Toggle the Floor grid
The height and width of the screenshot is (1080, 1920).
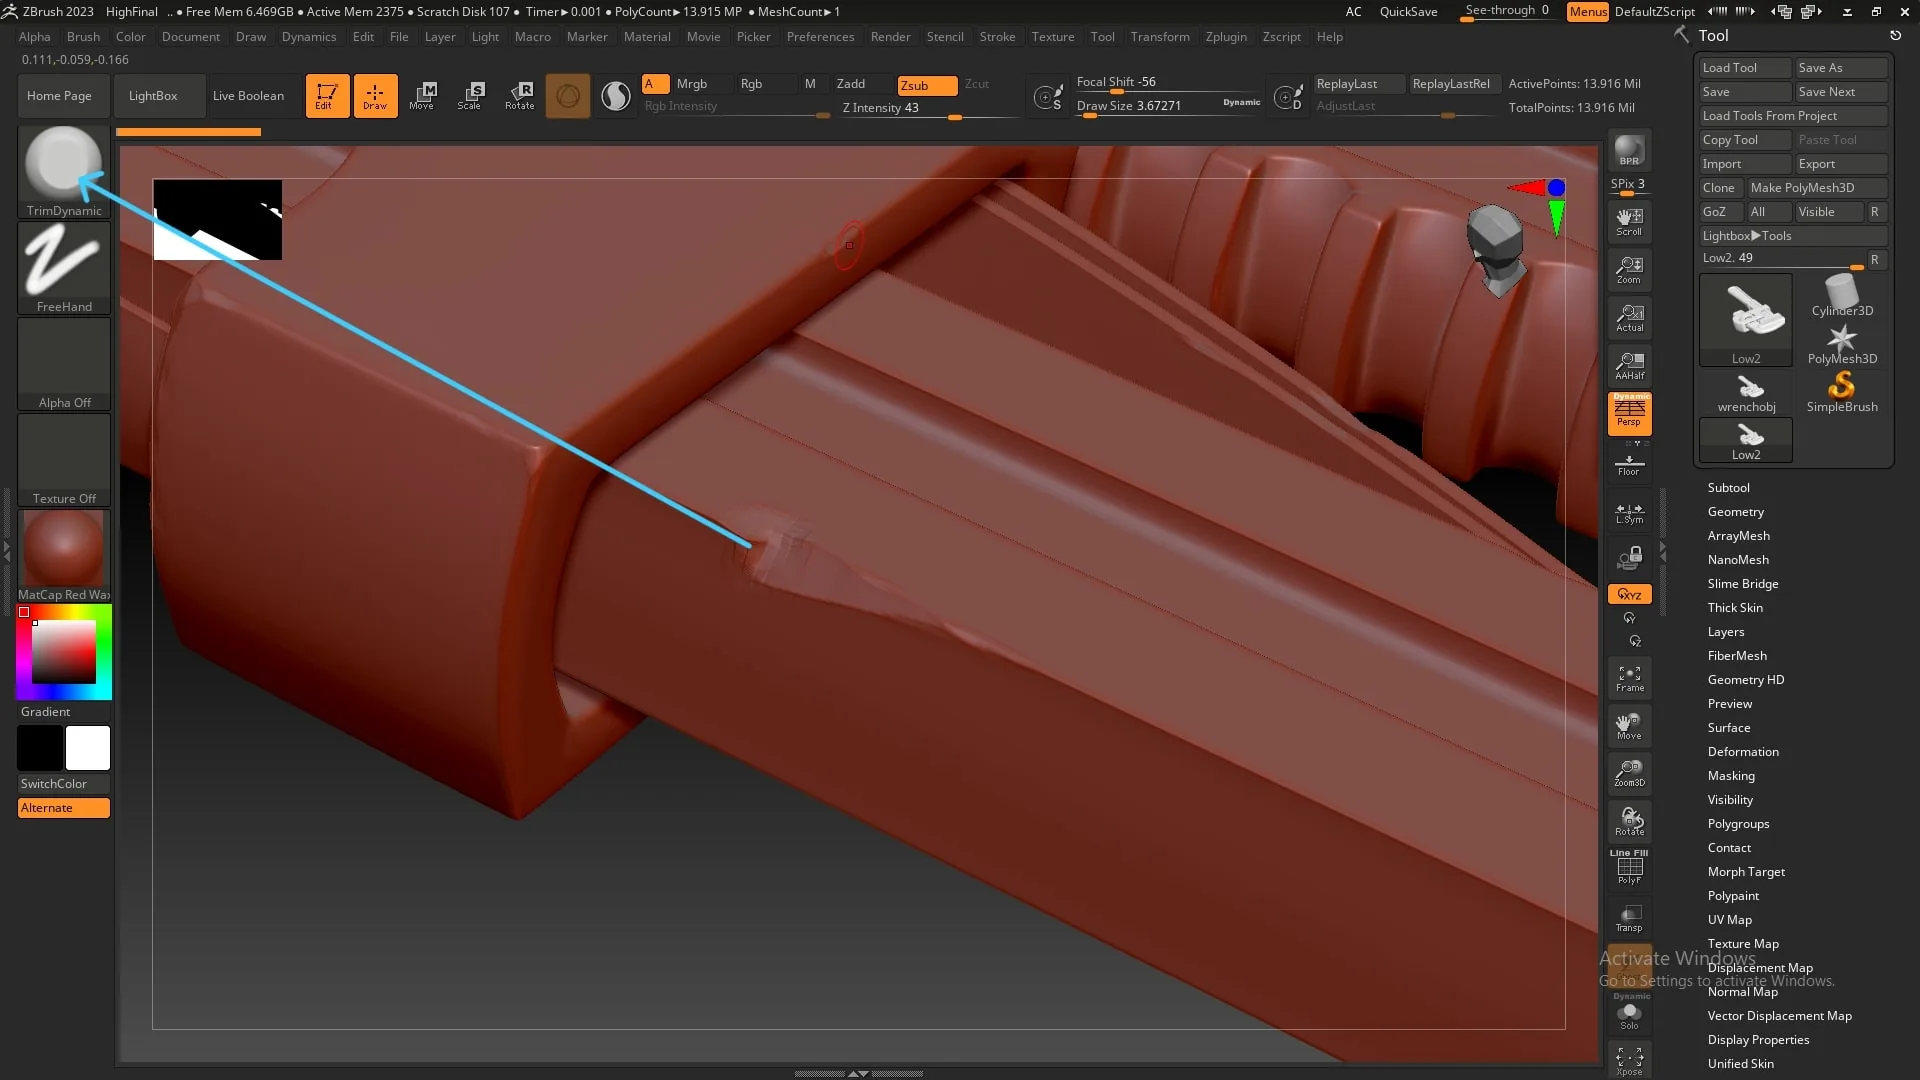(1629, 465)
